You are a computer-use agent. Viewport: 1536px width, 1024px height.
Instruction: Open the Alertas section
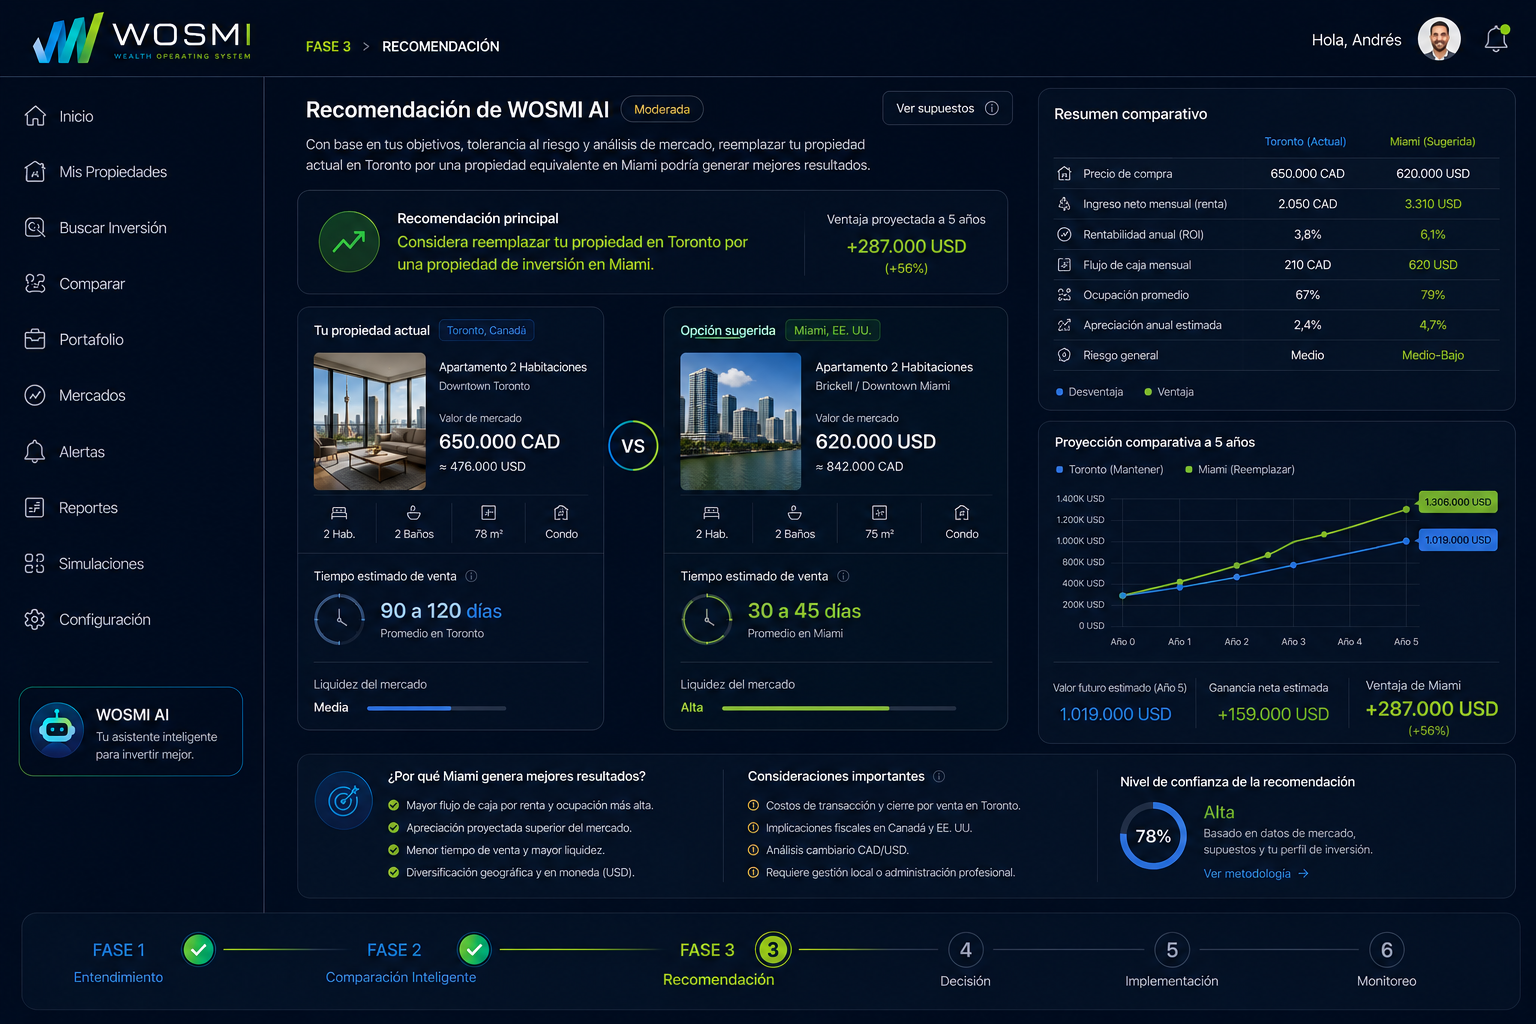(64, 452)
